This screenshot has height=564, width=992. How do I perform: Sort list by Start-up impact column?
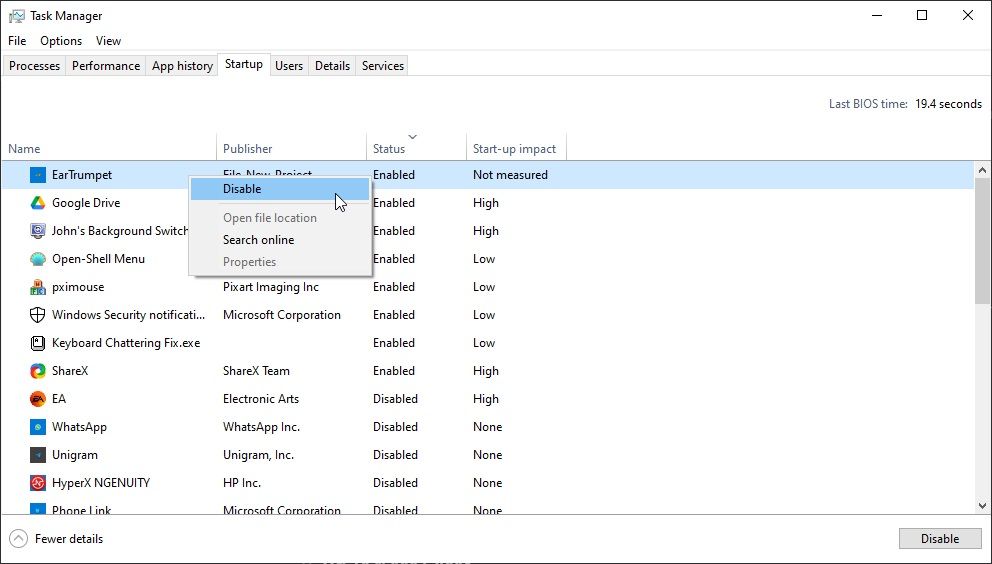(514, 149)
